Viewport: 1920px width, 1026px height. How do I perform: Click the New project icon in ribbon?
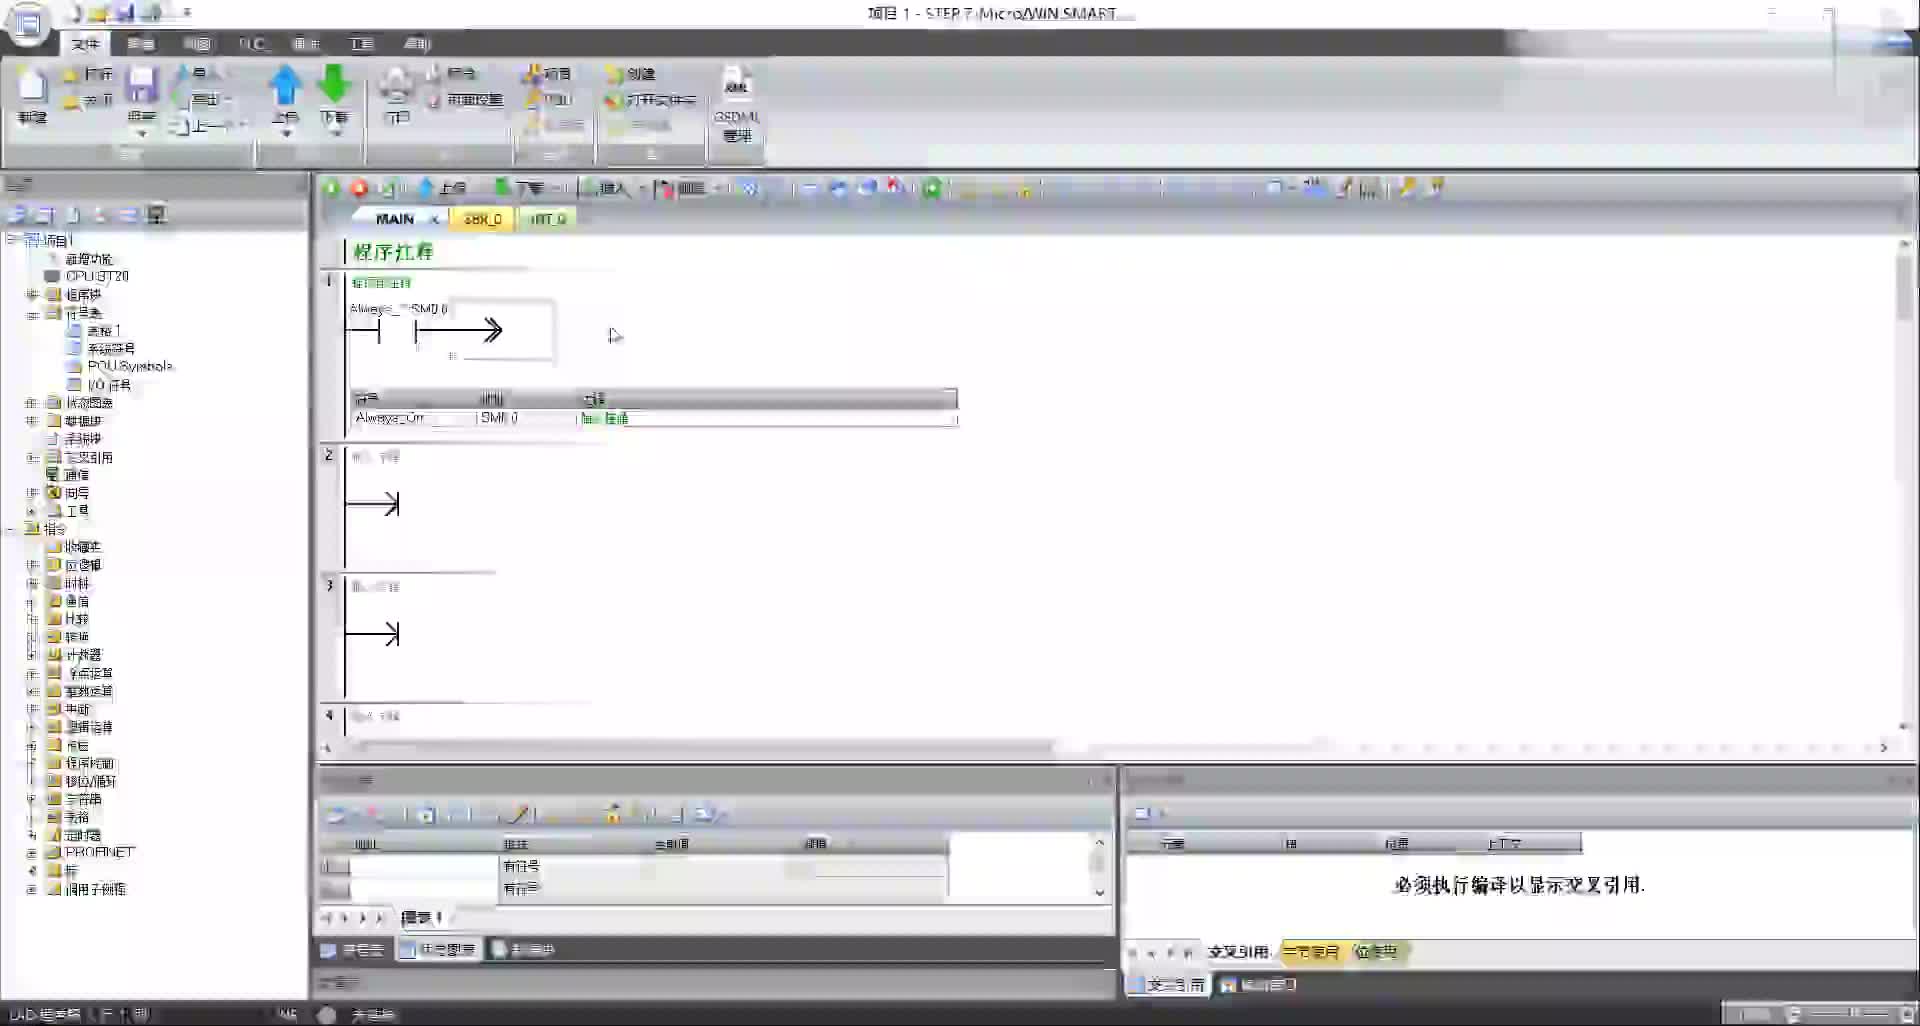click(32, 87)
